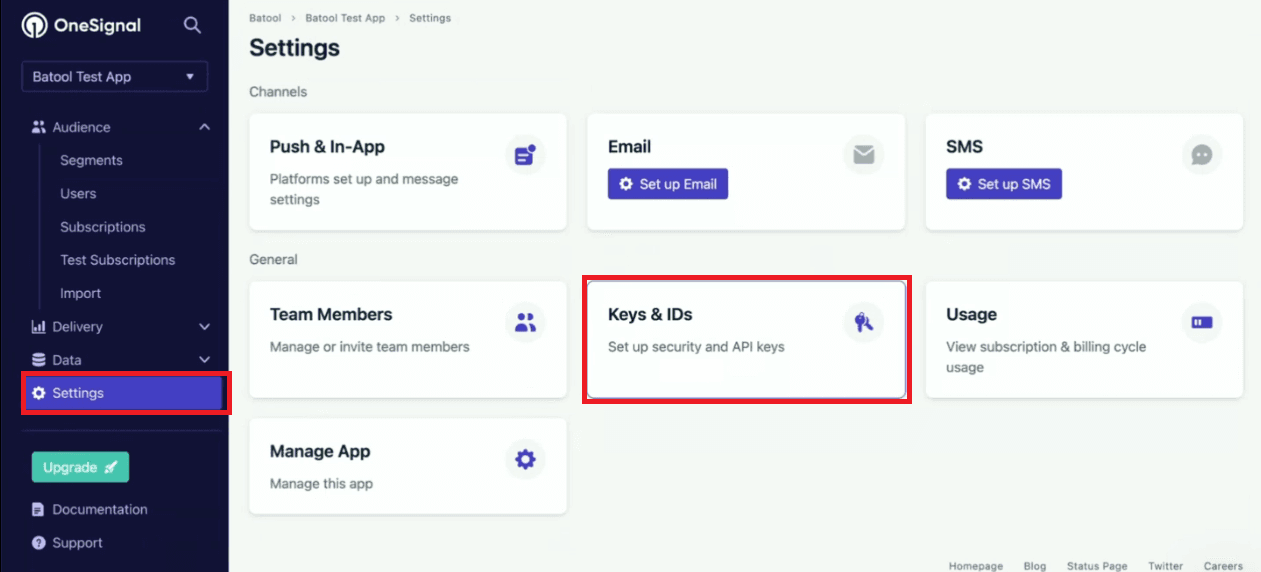Click the SMS chat bubble icon
The width and height of the screenshot is (1261, 572).
tap(1201, 155)
